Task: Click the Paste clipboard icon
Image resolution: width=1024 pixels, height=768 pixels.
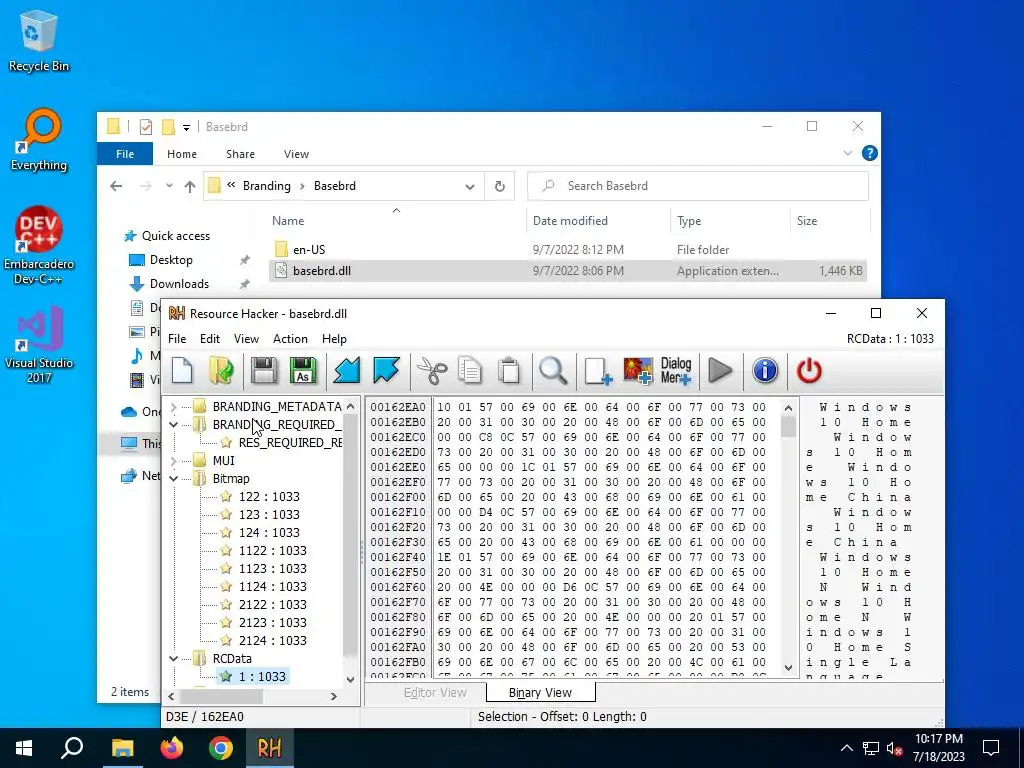Action: [x=509, y=370]
